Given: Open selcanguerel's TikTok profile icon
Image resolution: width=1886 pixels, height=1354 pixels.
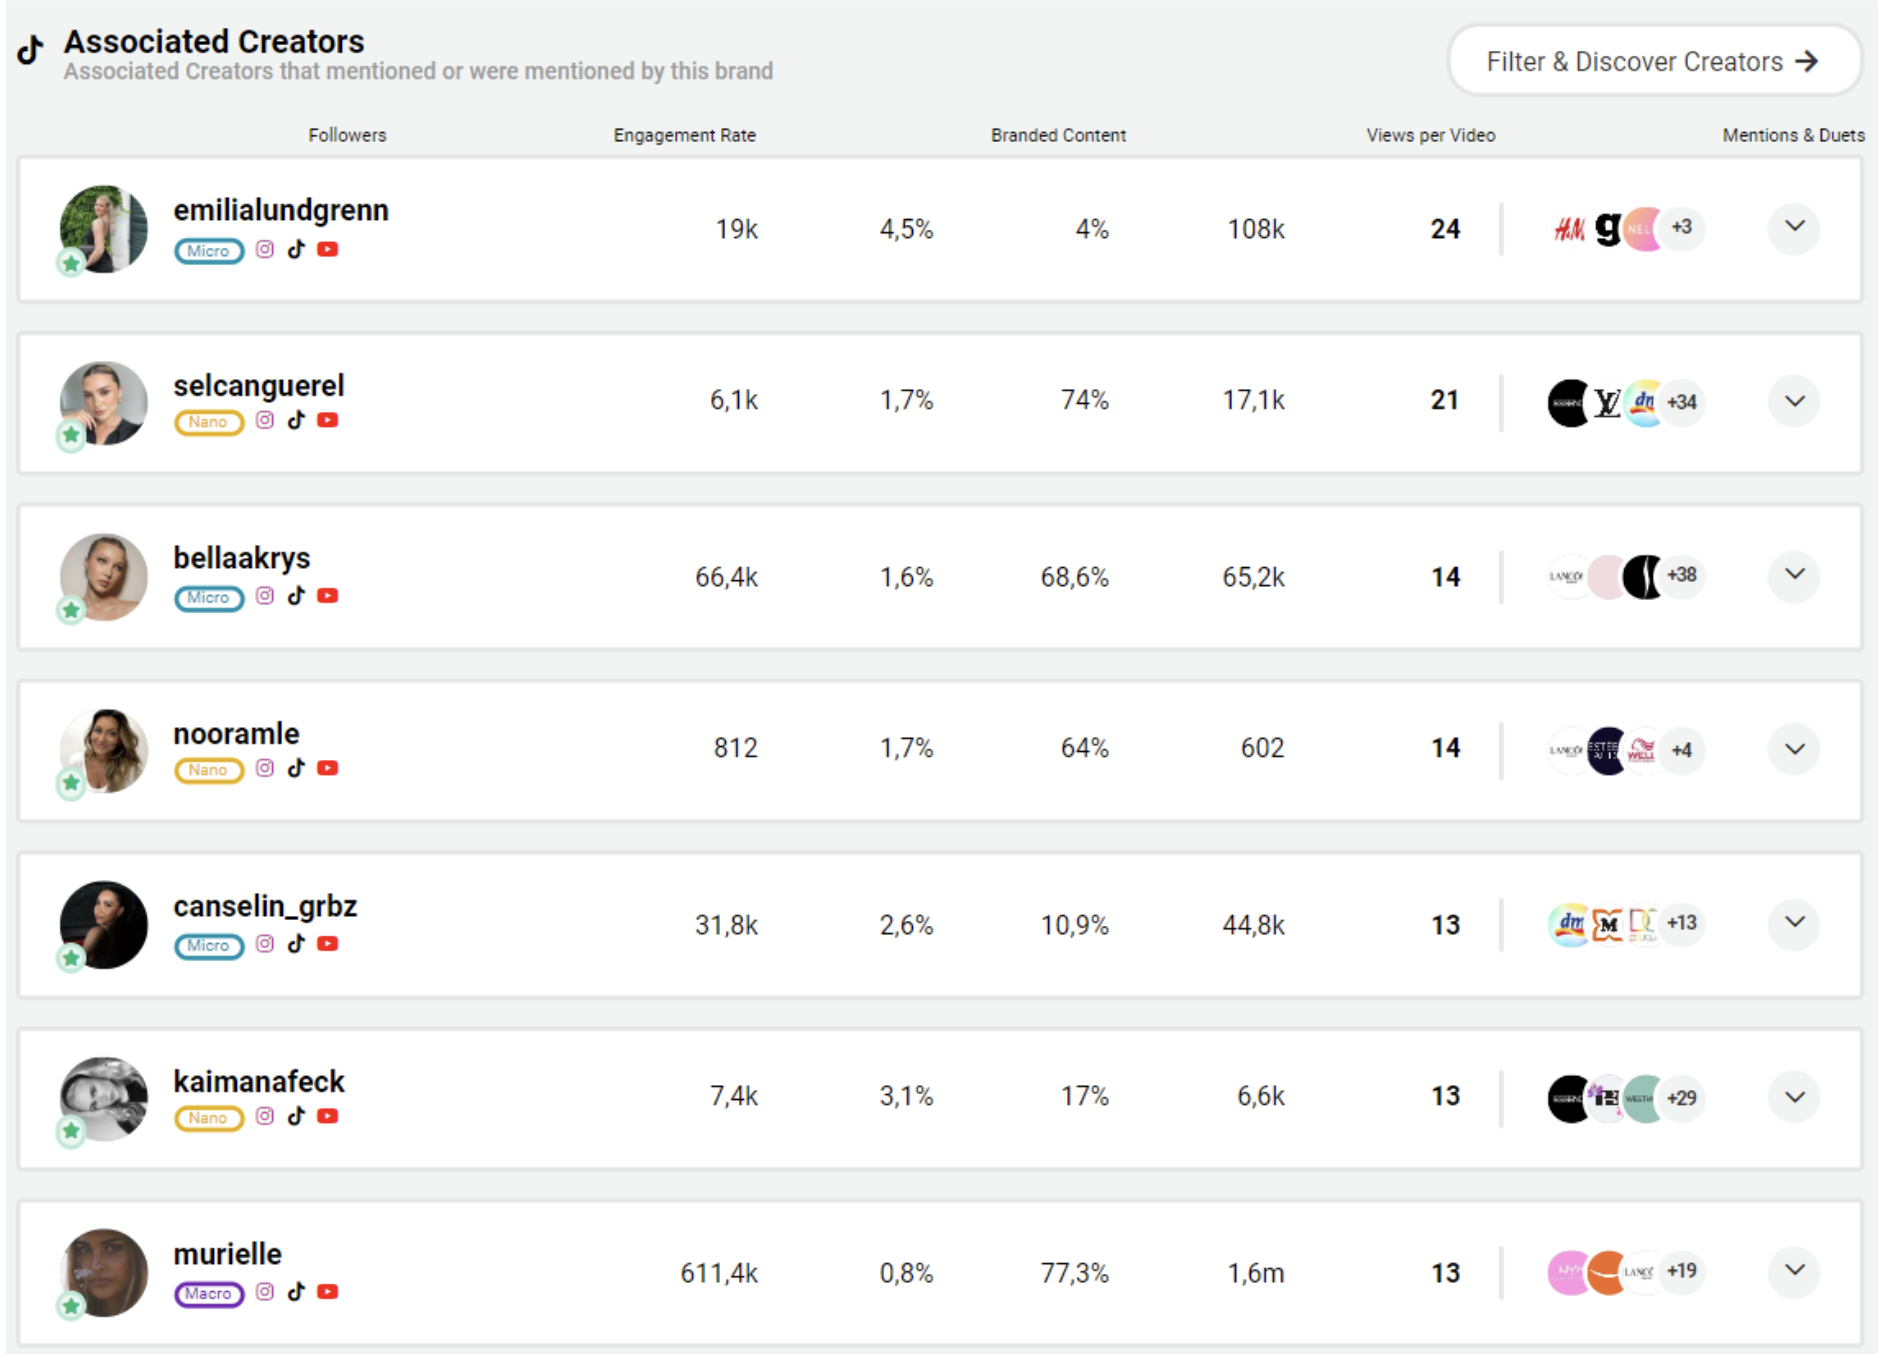Looking at the screenshot, I should point(296,420).
